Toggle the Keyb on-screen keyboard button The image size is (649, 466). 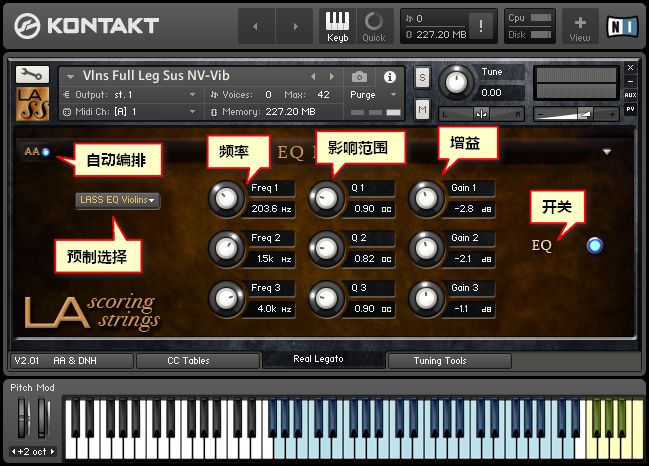[x=337, y=27]
